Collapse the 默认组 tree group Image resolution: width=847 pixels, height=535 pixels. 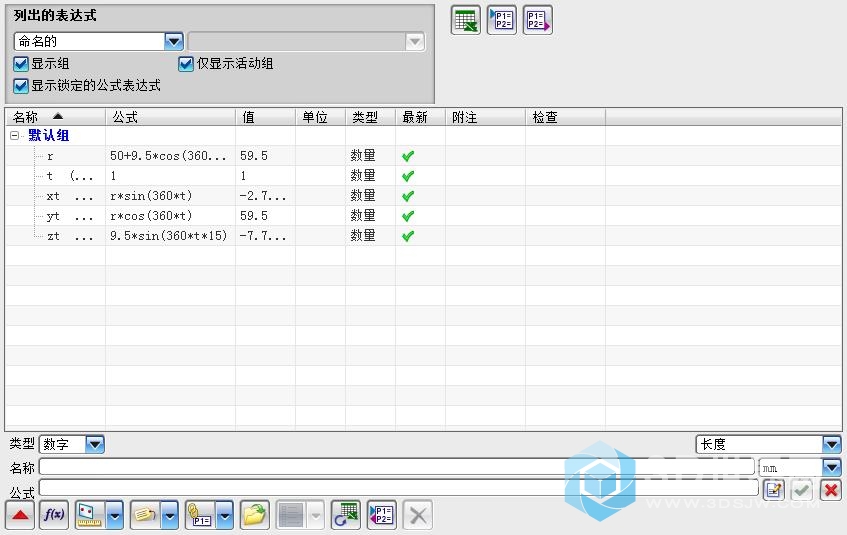[x=15, y=136]
